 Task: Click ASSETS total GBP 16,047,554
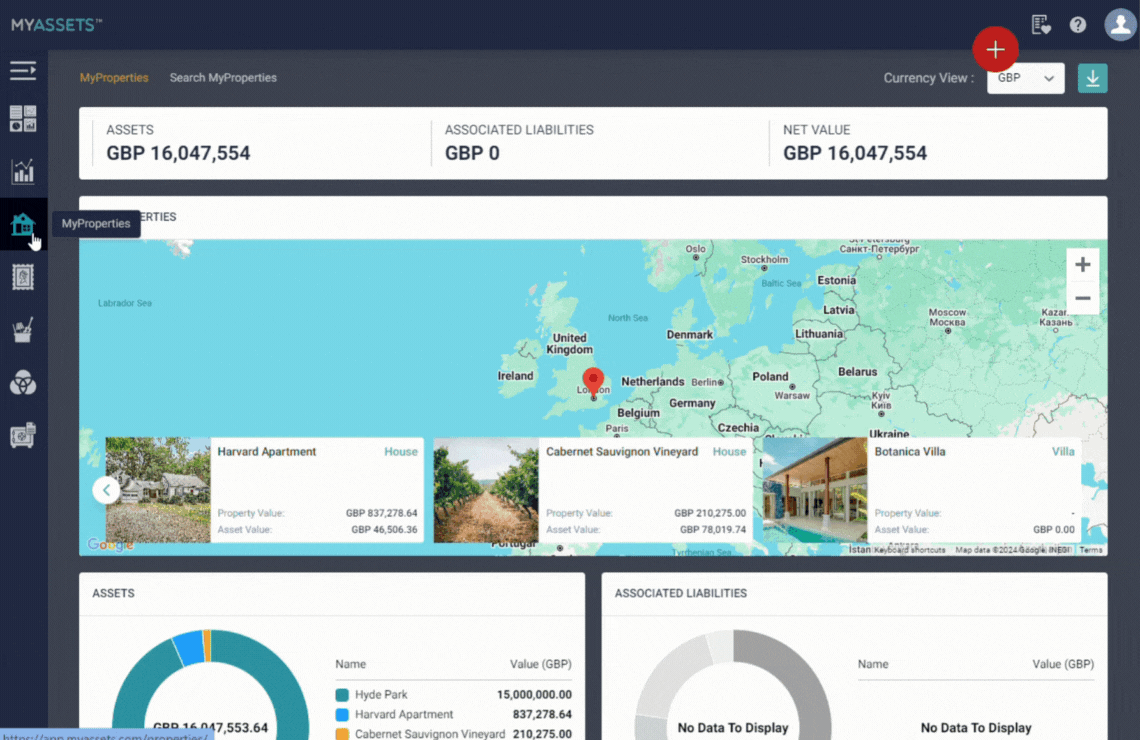click(x=178, y=153)
